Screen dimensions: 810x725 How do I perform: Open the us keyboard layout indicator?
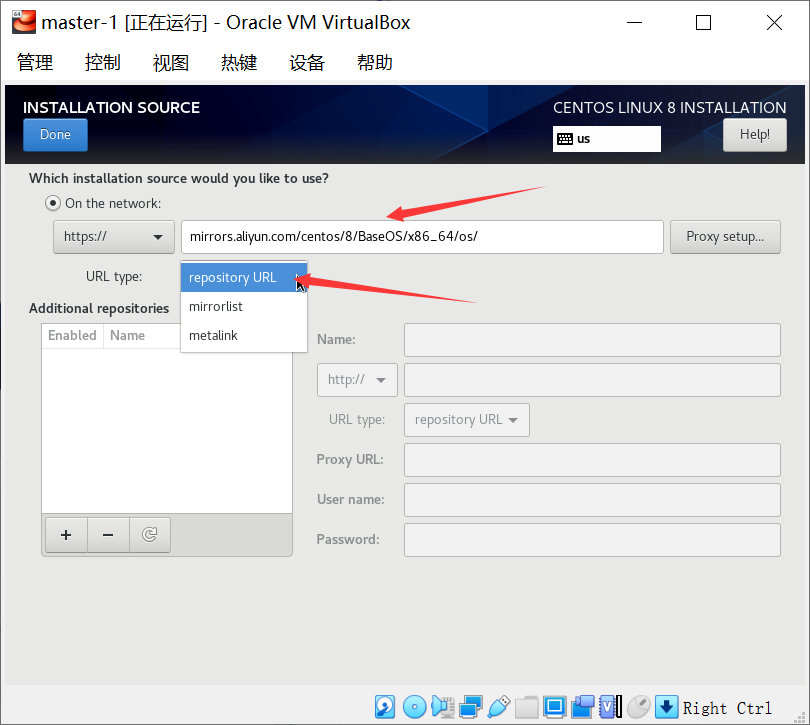tap(606, 139)
